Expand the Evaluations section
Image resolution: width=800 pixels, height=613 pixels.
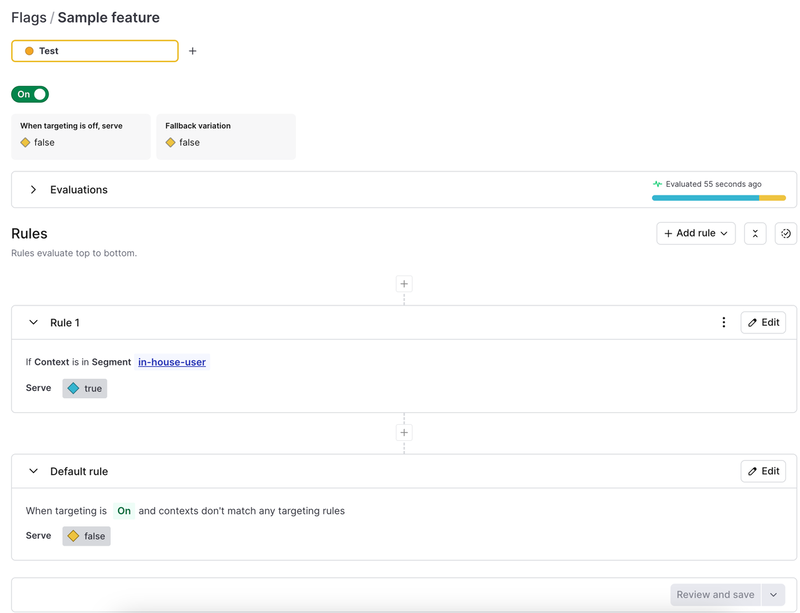click(33, 189)
